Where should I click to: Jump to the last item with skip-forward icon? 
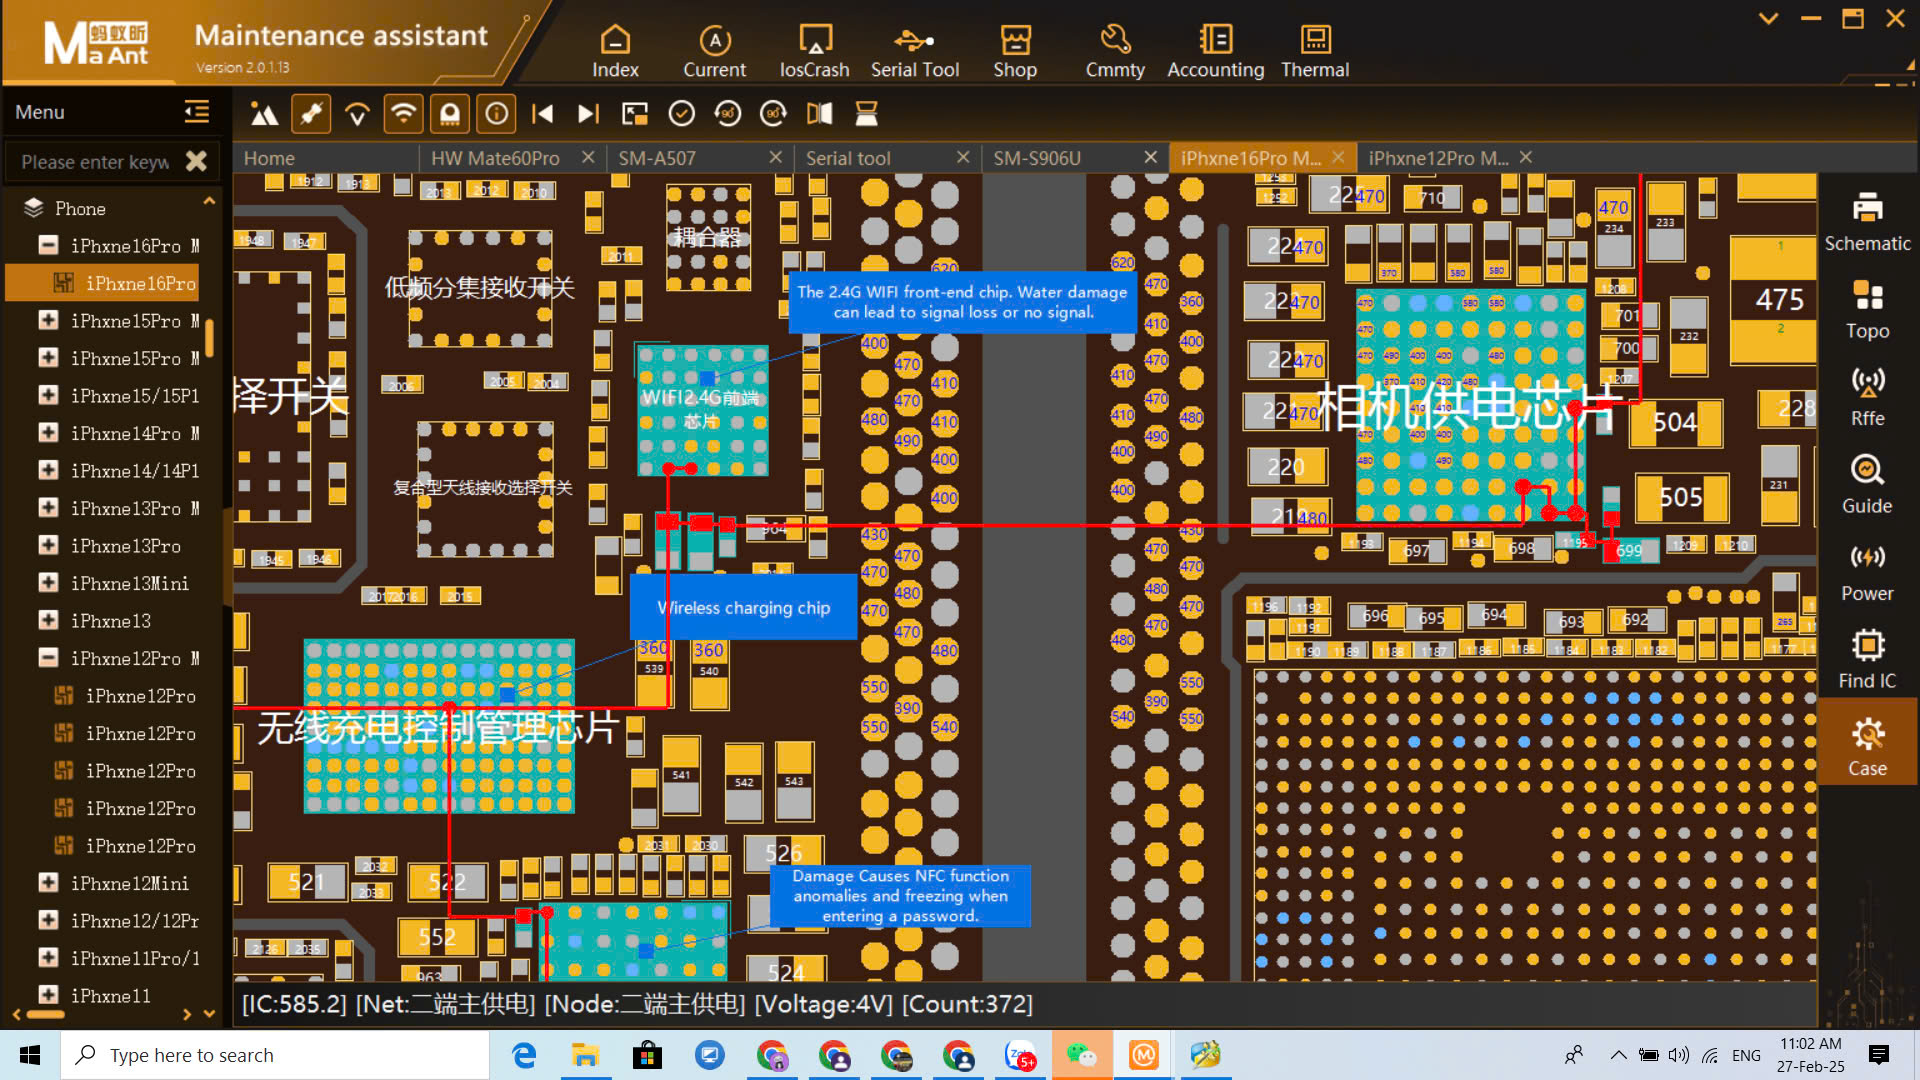(588, 114)
